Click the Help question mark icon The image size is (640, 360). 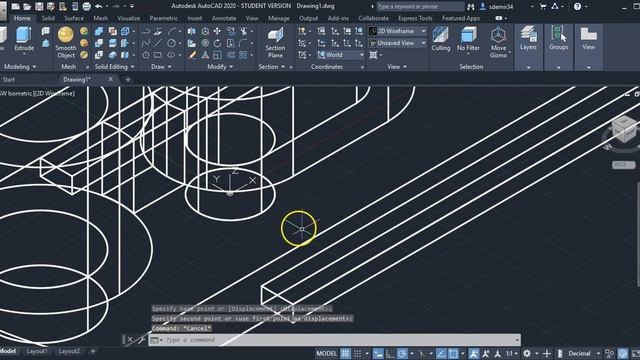tap(577, 7)
